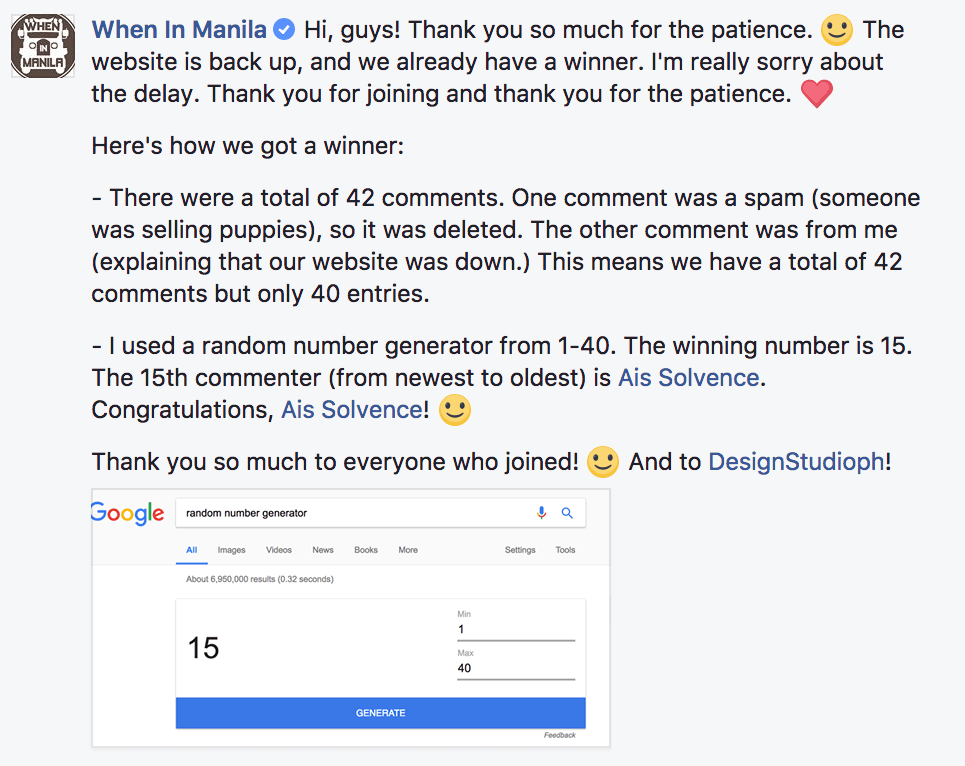Switch to the Videos tab
This screenshot has width=965, height=766.
point(279,550)
